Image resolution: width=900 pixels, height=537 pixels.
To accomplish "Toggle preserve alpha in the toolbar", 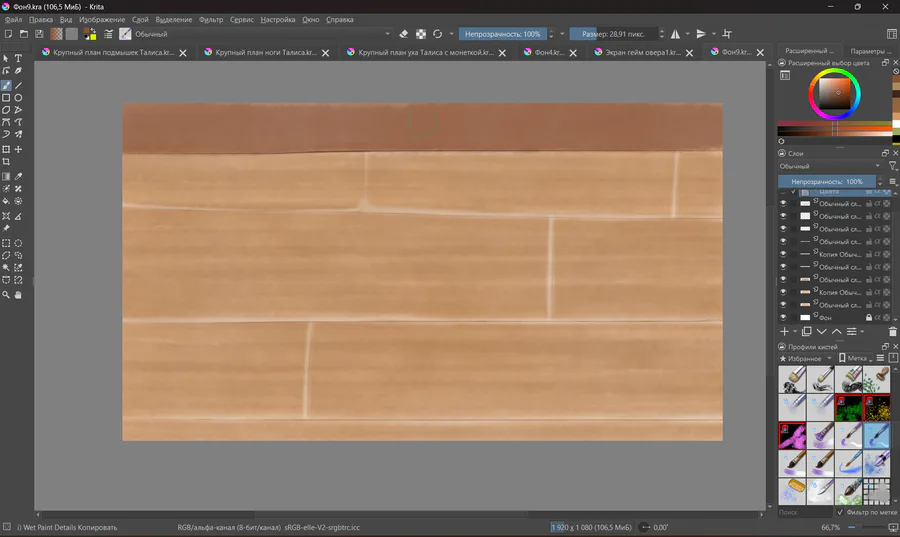I will pyautogui.click(x=421, y=34).
